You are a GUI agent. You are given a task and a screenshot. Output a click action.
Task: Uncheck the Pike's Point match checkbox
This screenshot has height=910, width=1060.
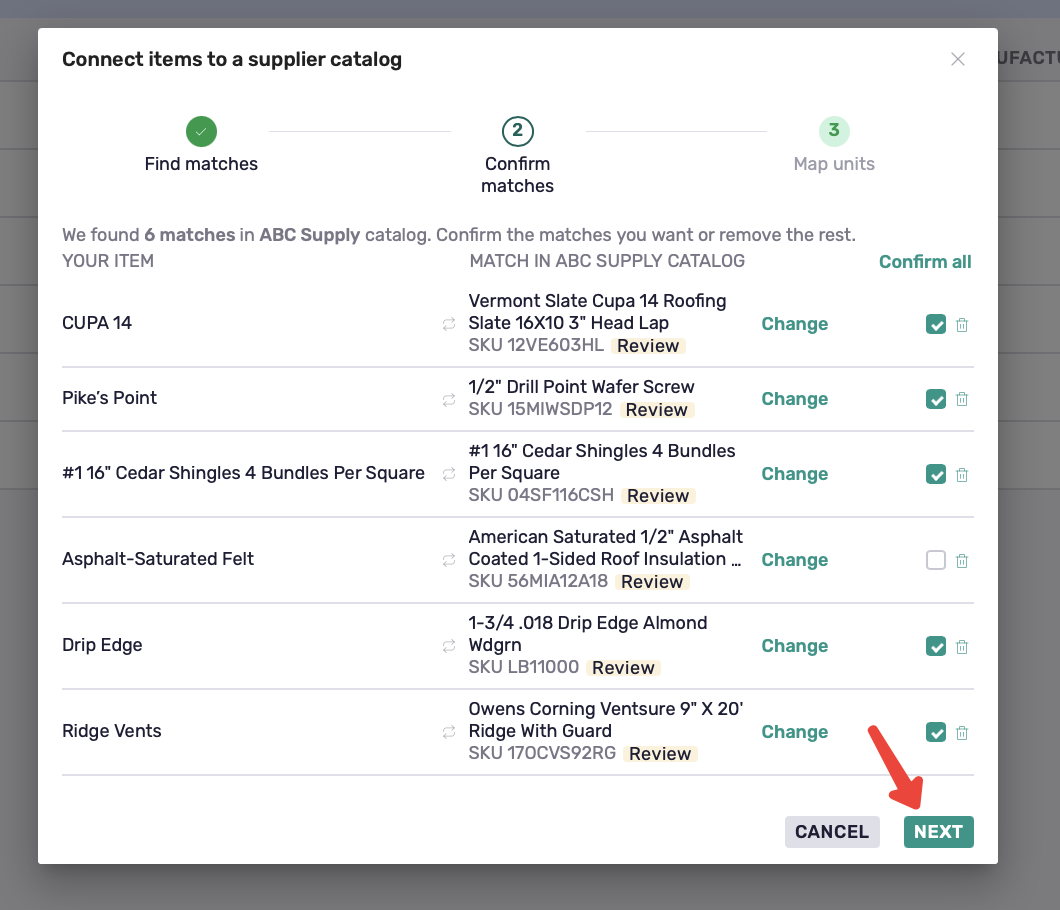(936, 399)
